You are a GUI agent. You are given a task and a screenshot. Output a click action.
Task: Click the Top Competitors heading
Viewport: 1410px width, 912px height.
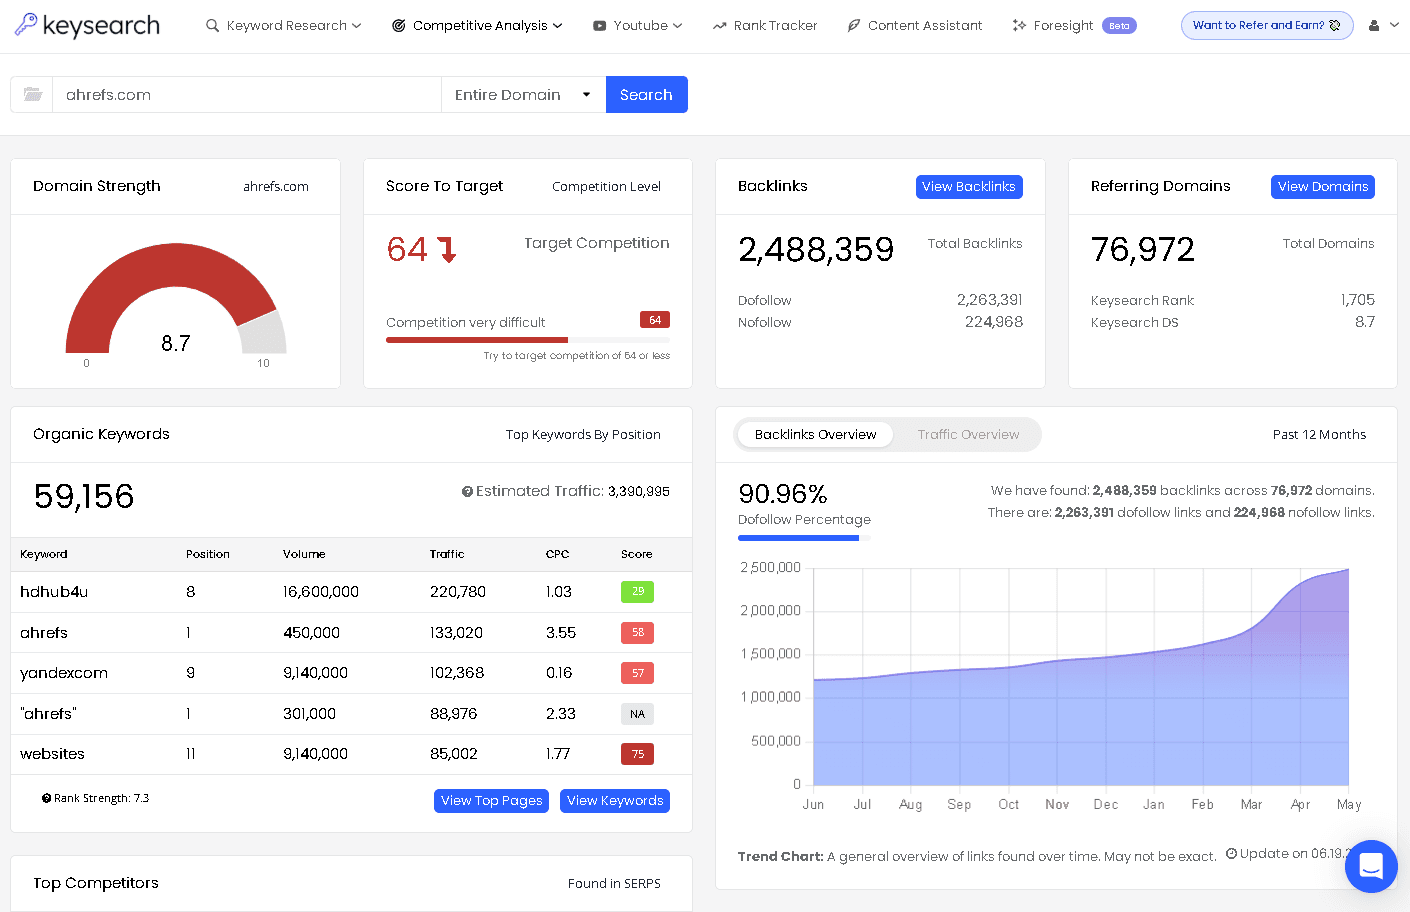coord(96,883)
